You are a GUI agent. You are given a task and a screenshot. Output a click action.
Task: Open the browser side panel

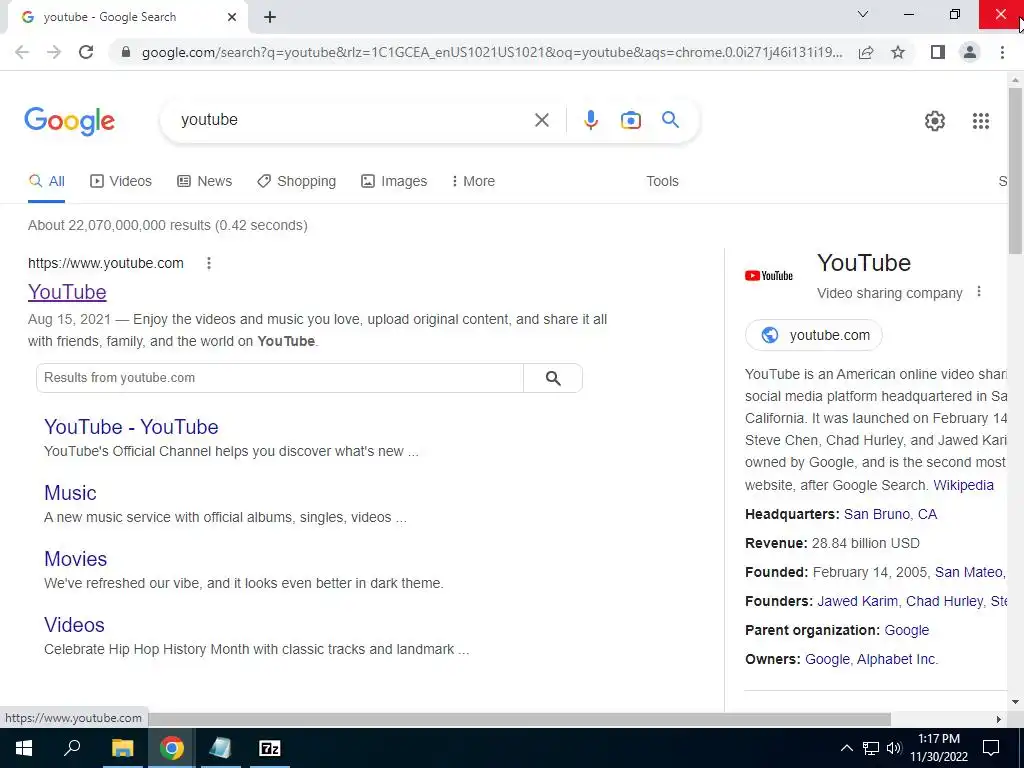938,52
